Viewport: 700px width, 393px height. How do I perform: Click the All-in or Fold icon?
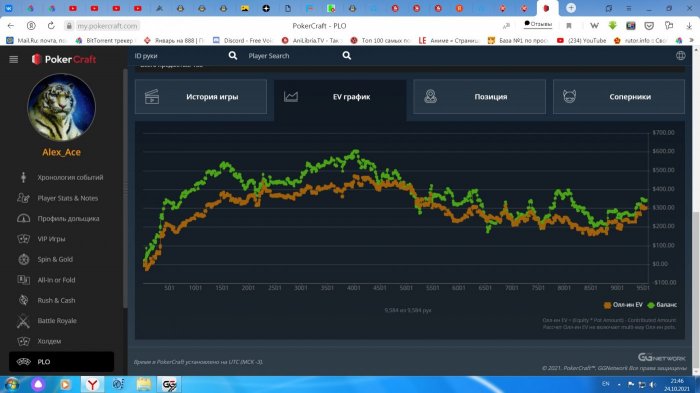pyautogui.click(x=23, y=280)
